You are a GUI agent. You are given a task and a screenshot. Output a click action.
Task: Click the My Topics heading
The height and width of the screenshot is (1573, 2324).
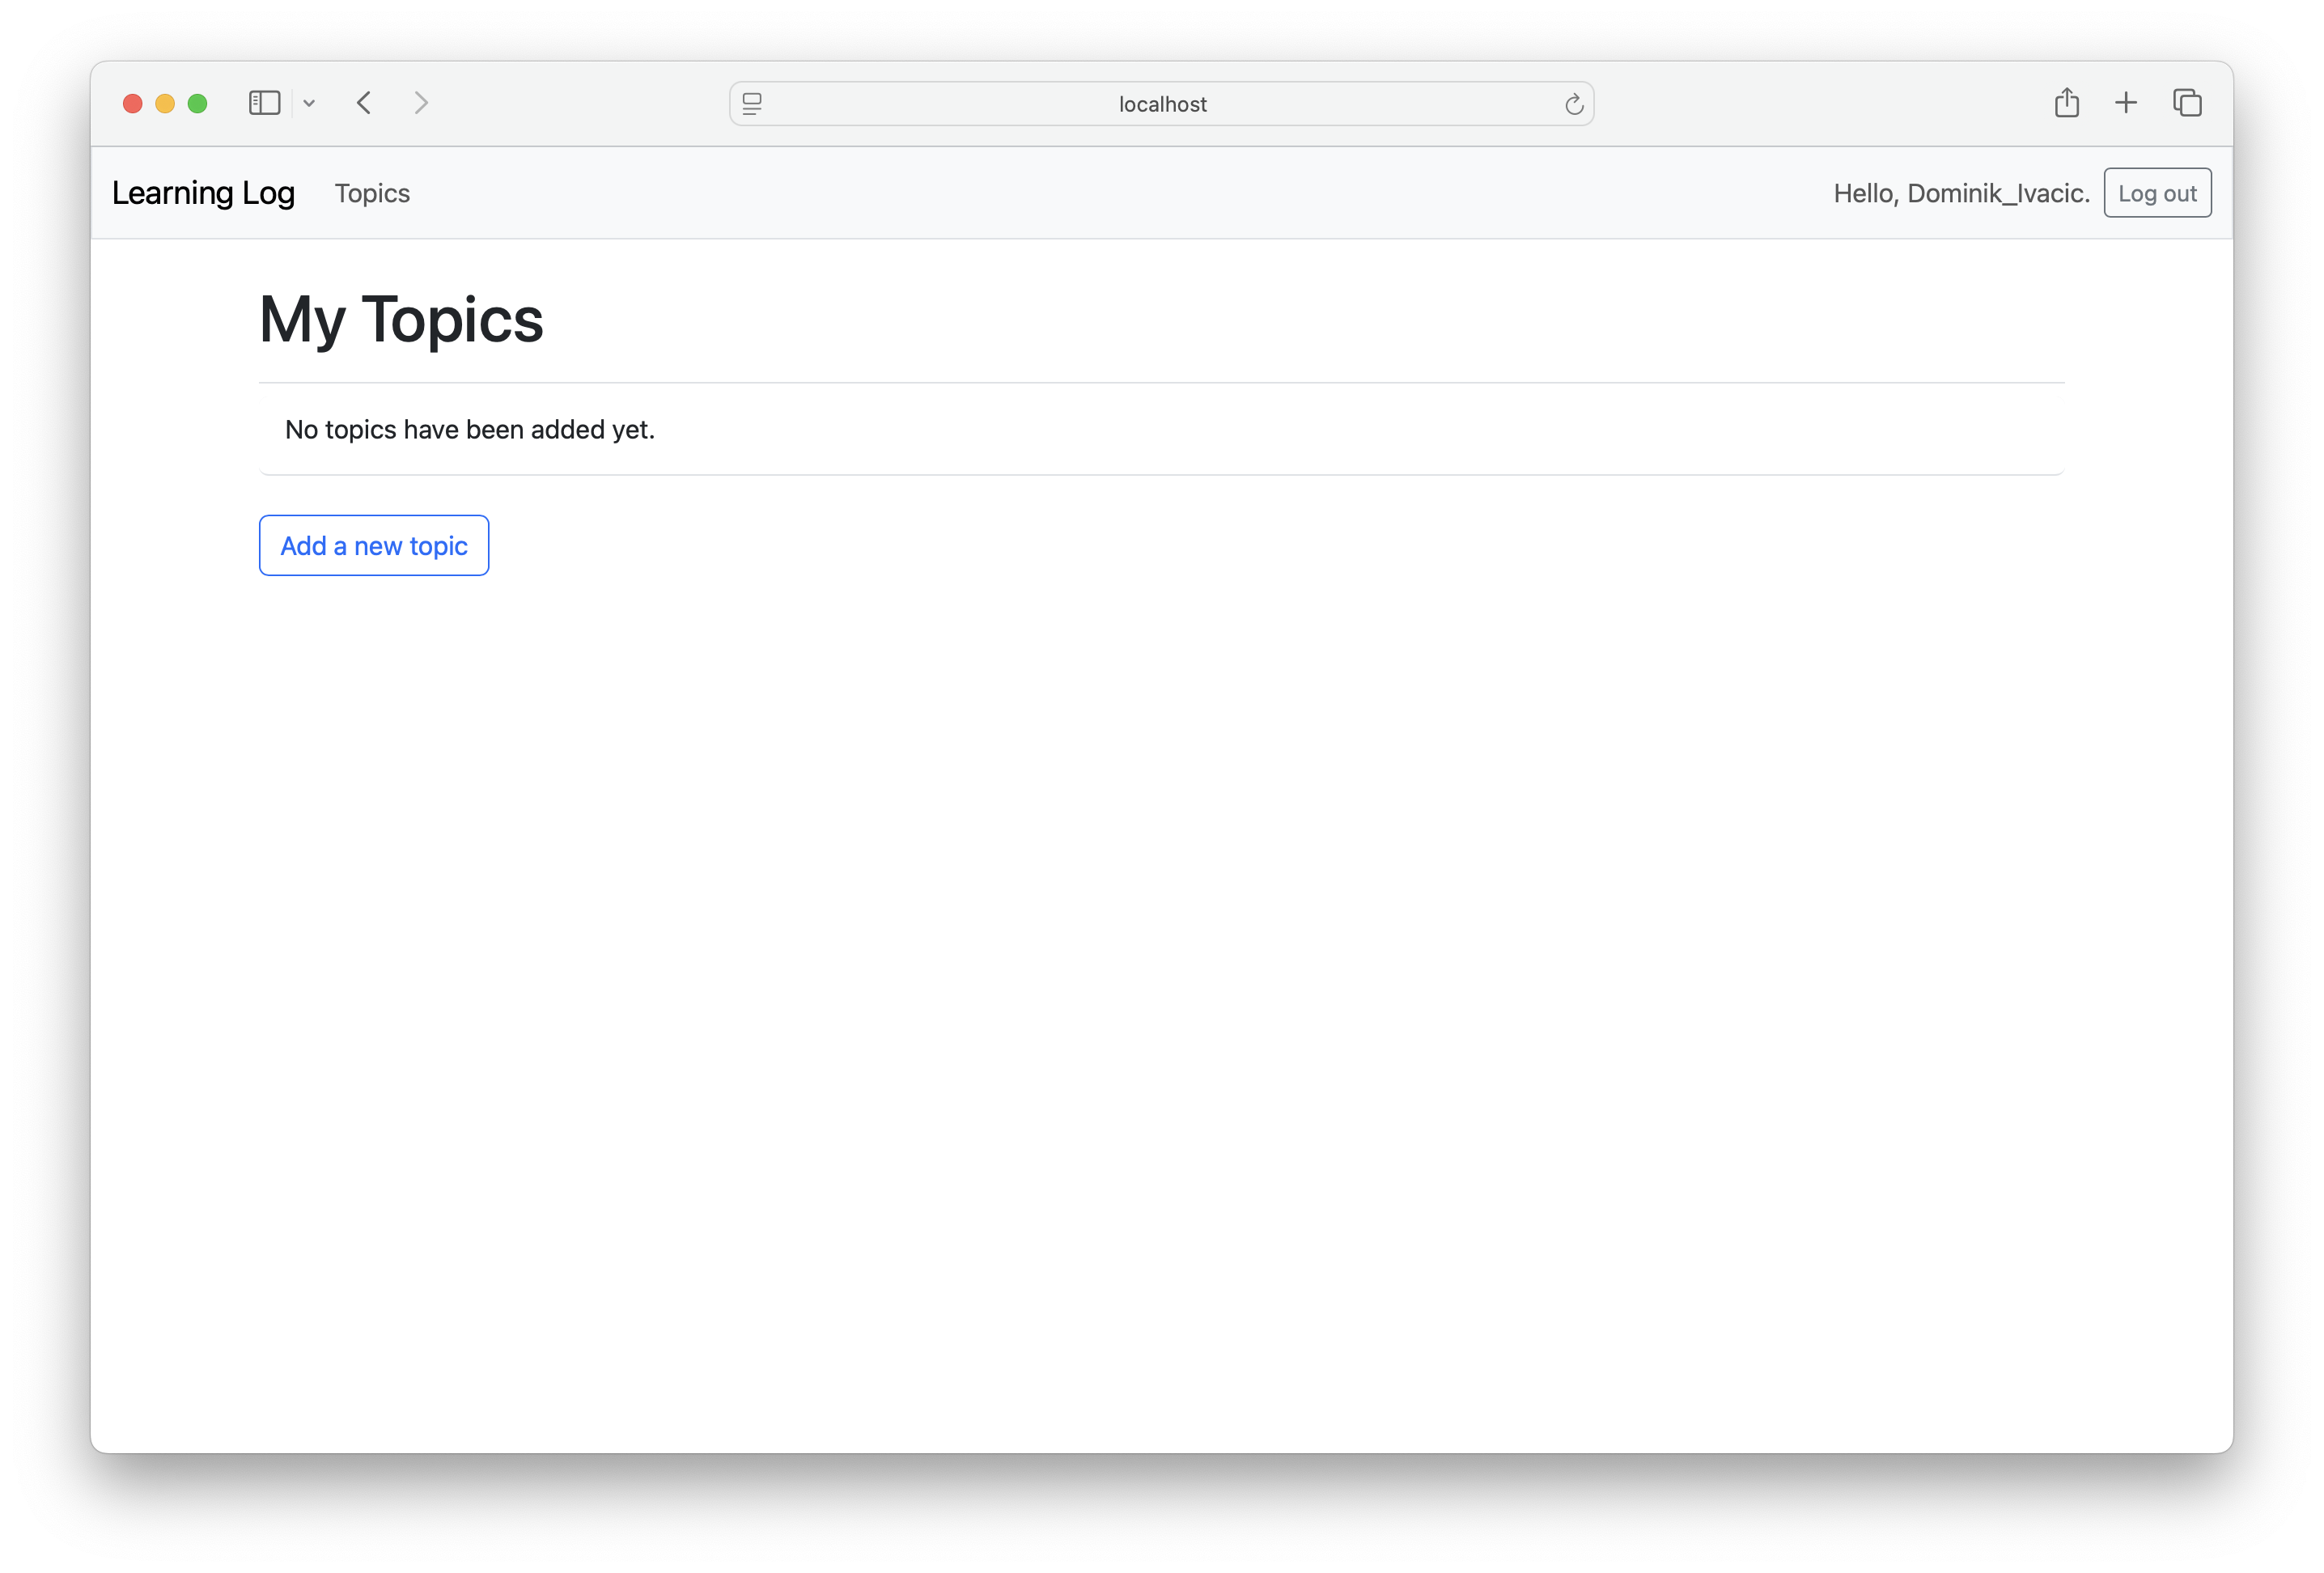coord(401,318)
